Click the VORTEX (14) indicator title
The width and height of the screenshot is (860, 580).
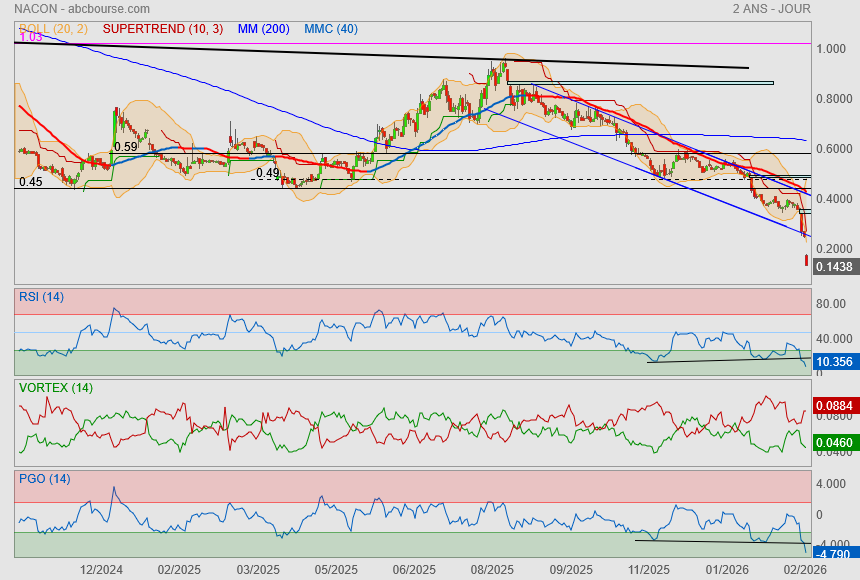click(55, 387)
